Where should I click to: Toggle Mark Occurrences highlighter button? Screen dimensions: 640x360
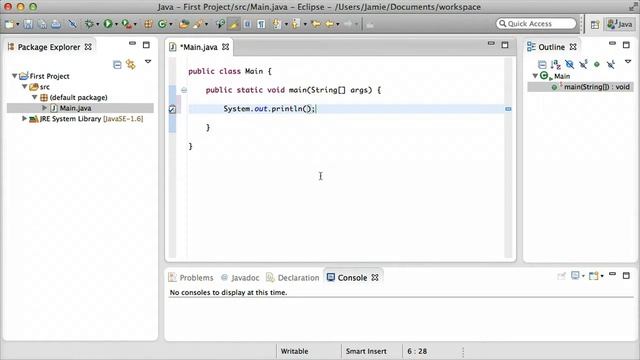click(x=234, y=24)
